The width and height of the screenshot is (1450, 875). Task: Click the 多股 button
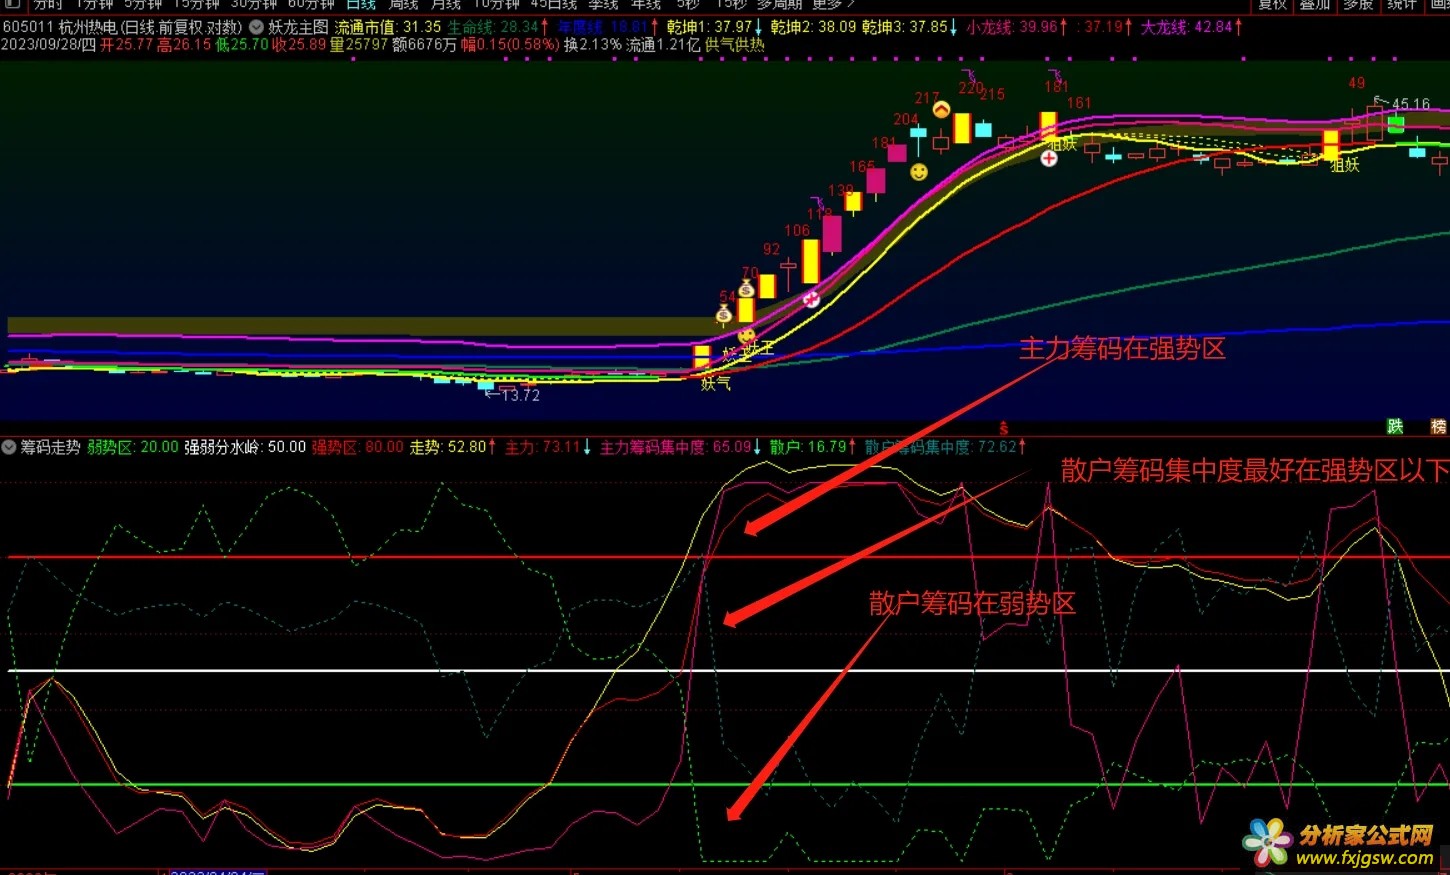tap(1358, 5)
